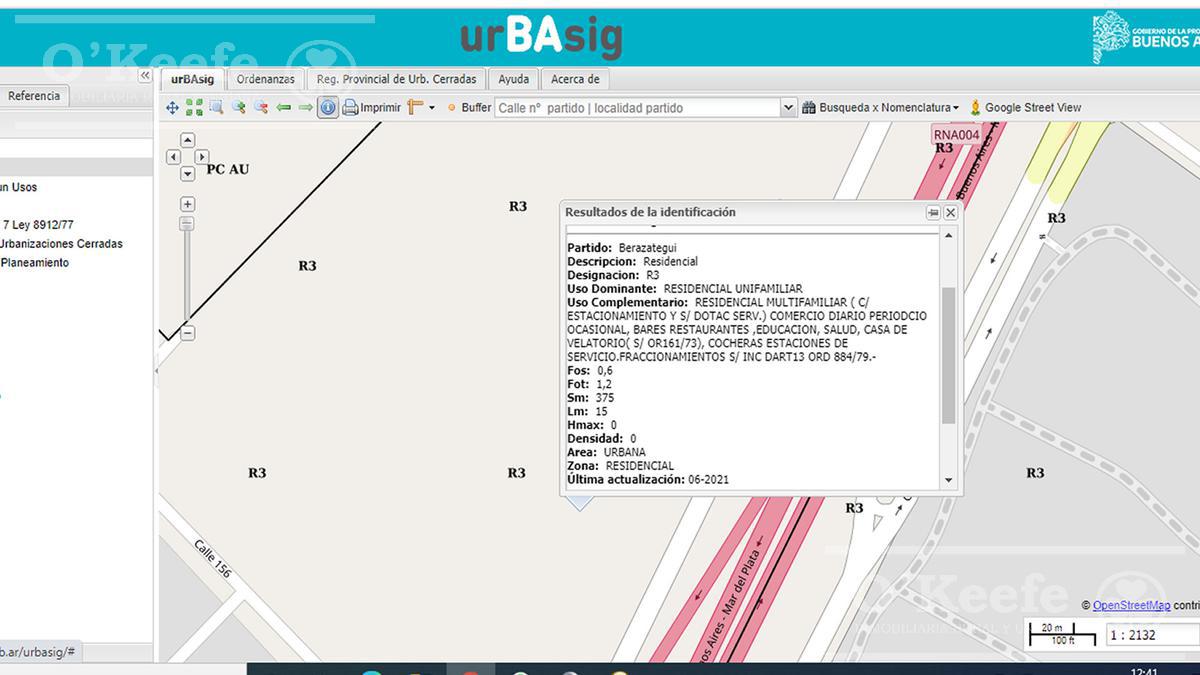Click the Imprimir print button

pyautogui.click(x=371, y=107)
